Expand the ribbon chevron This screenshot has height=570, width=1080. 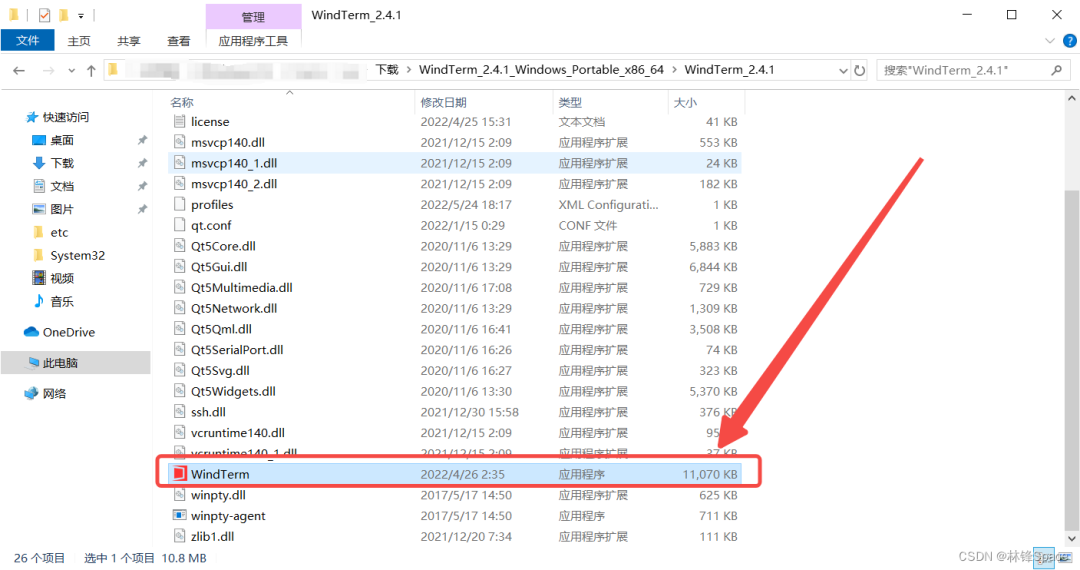[x=1050, y=41]
